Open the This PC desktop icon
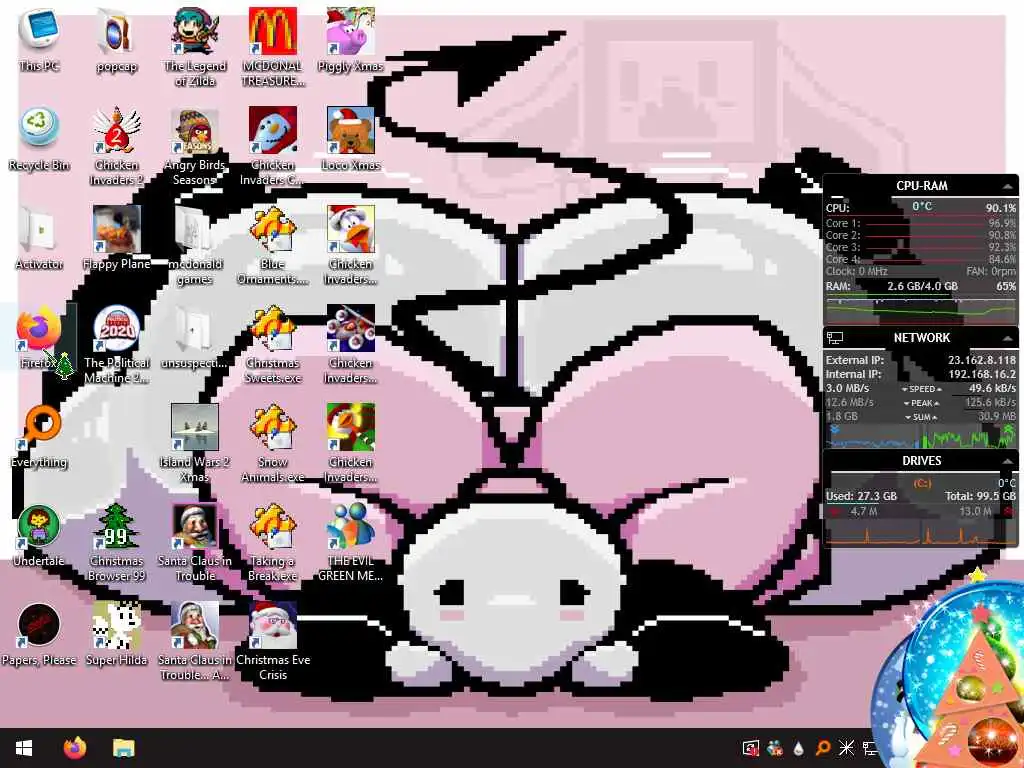This screenshot has width=1024, height=768. click(x=39, y=40)
